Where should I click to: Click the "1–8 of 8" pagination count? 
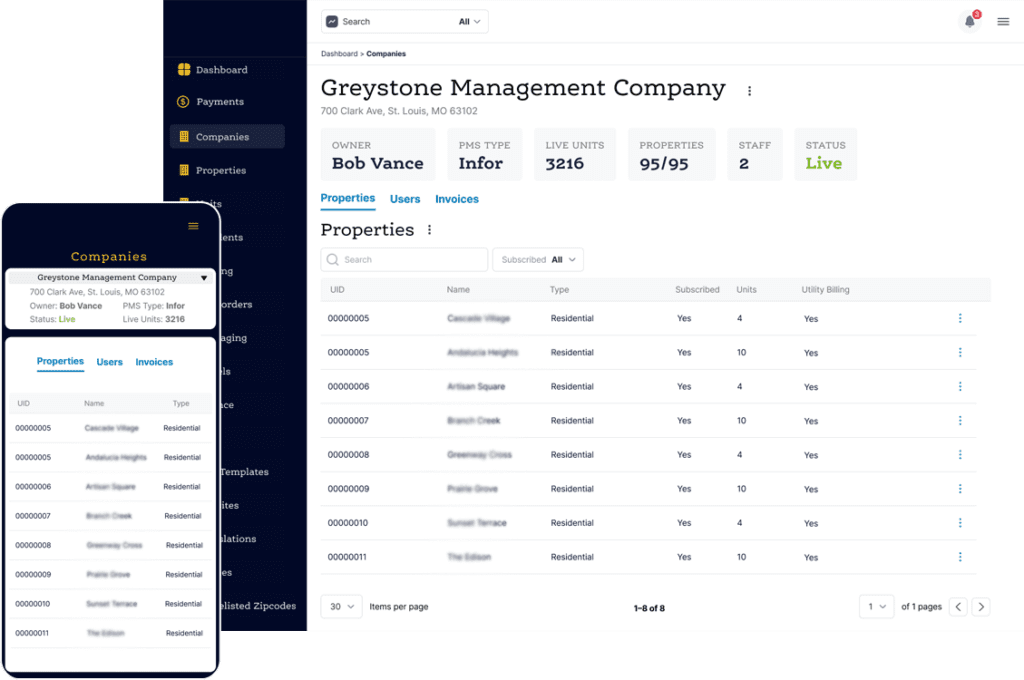[649, 608]
